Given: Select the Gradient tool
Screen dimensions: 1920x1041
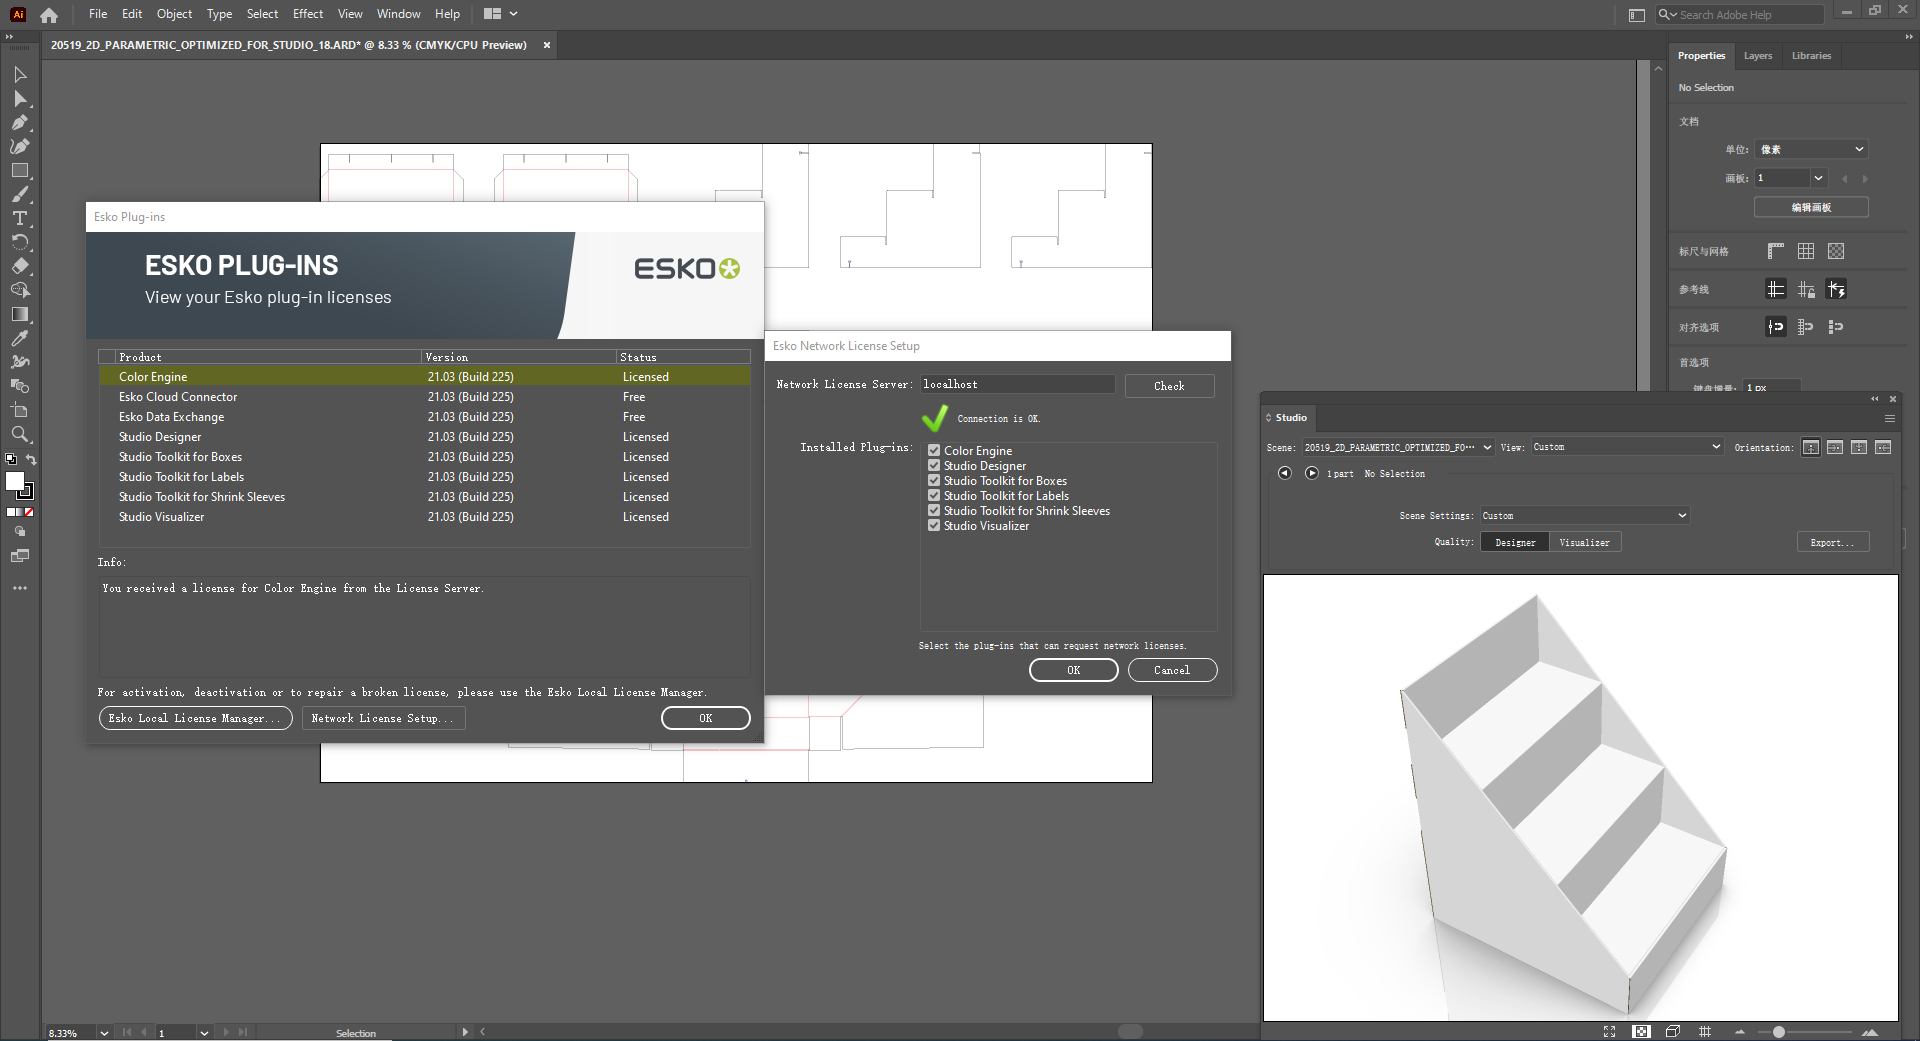Looking at the screenshot, I should click(19, 315).
